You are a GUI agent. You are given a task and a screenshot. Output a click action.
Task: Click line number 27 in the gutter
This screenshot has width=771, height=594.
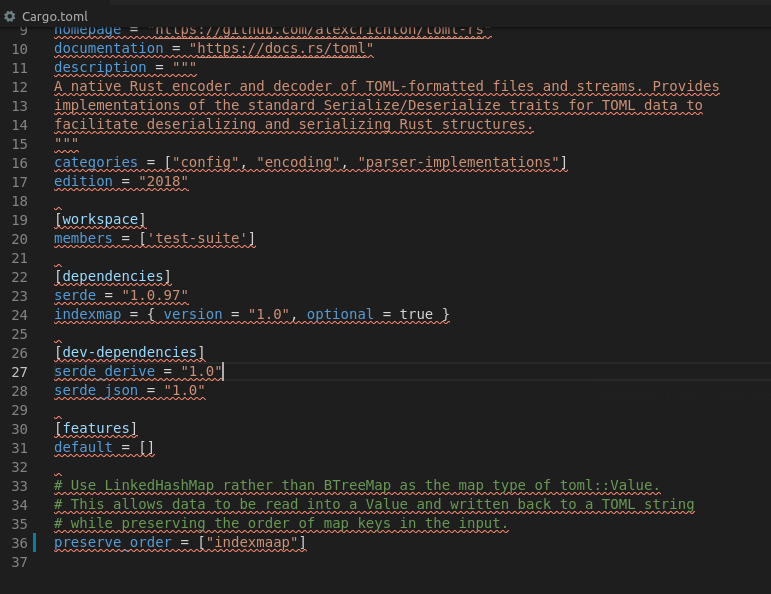[x=20, y=372]
